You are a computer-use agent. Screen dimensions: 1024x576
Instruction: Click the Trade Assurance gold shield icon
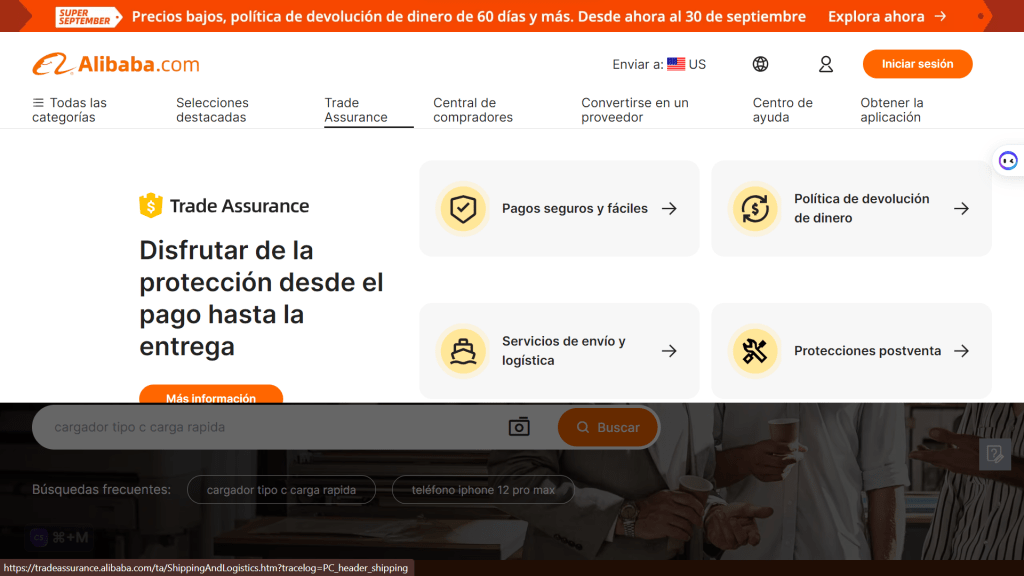point(151,206)
